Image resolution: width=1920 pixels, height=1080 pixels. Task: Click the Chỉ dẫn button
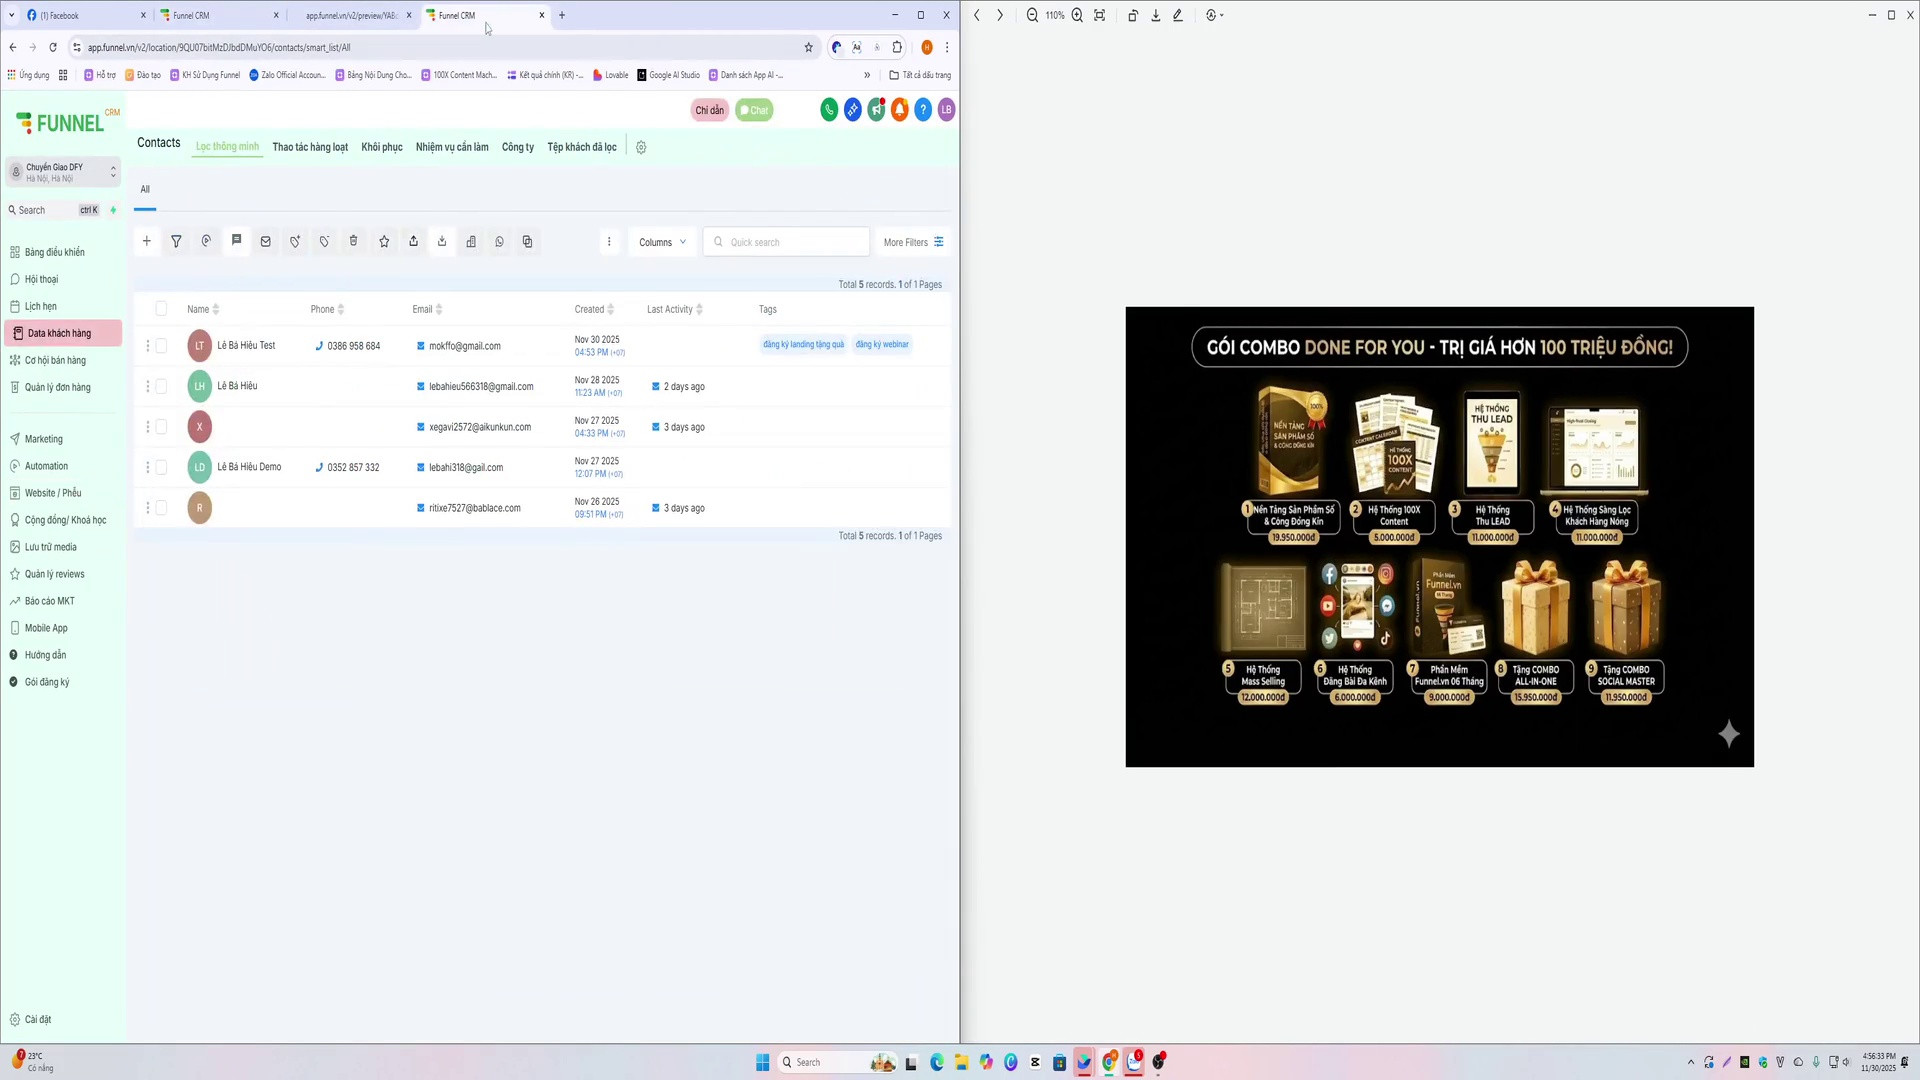[x=709, y=110]
